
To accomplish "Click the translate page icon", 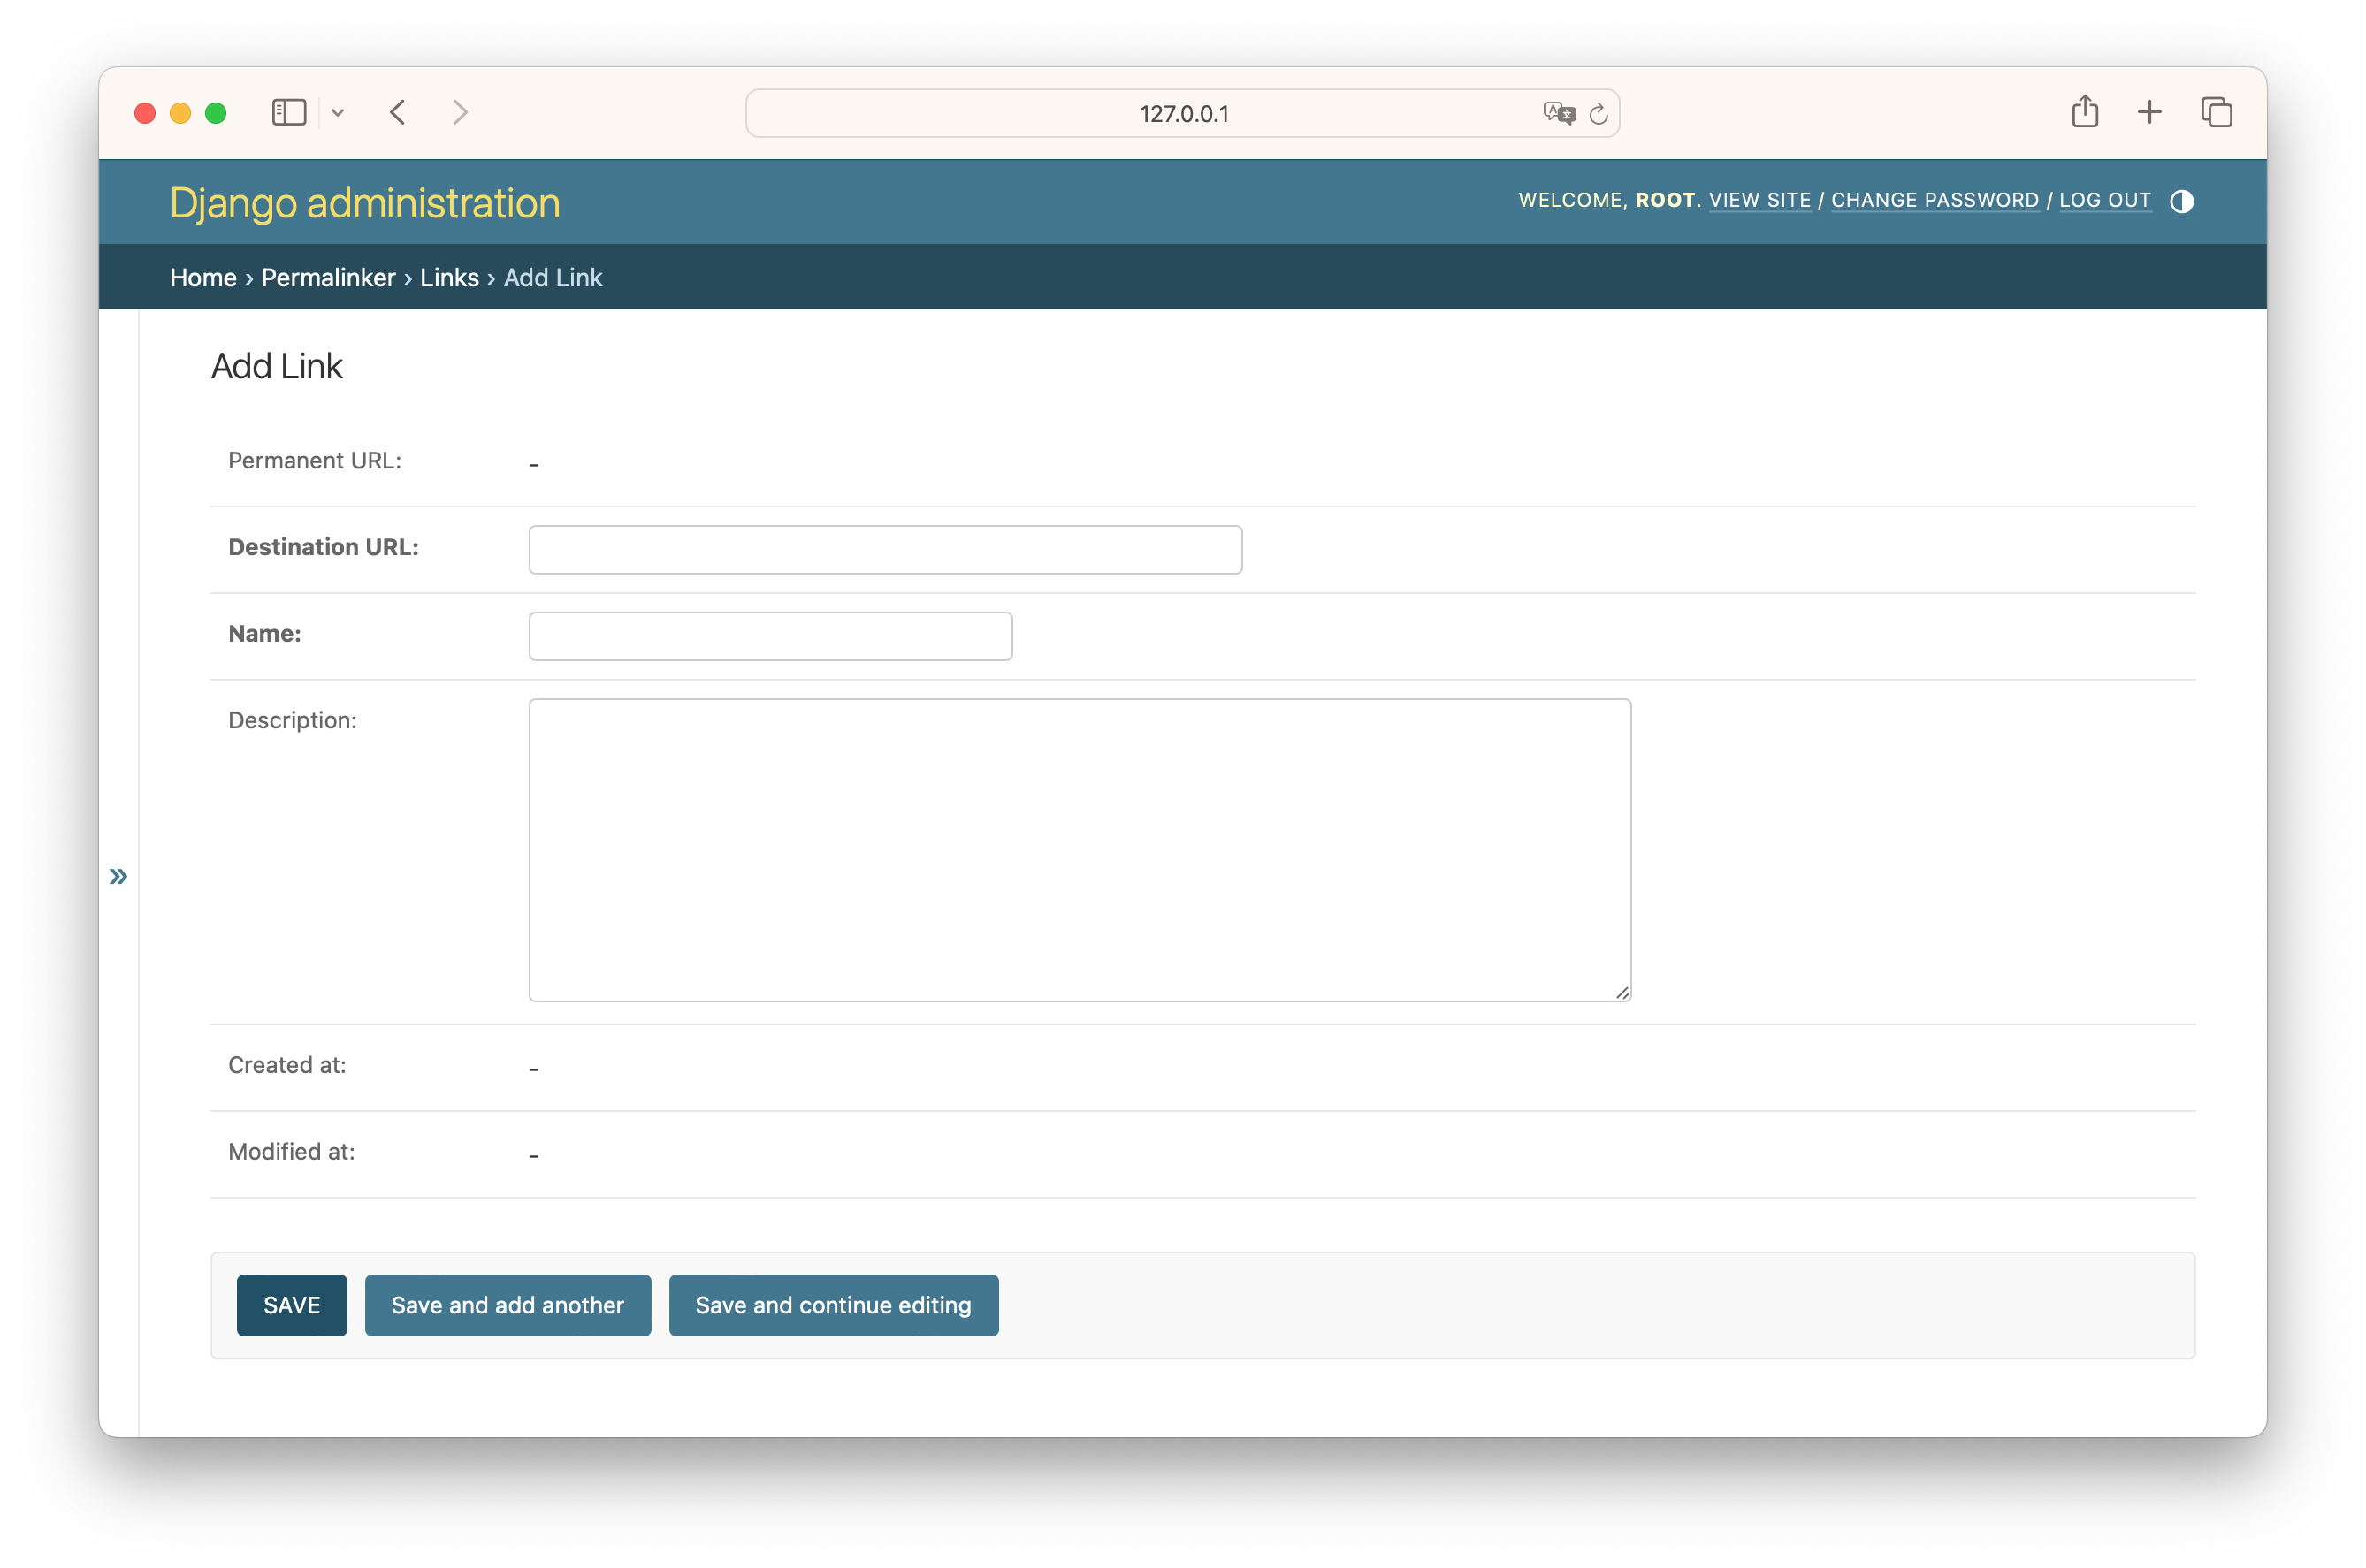I will click(x=1558, y=113).
